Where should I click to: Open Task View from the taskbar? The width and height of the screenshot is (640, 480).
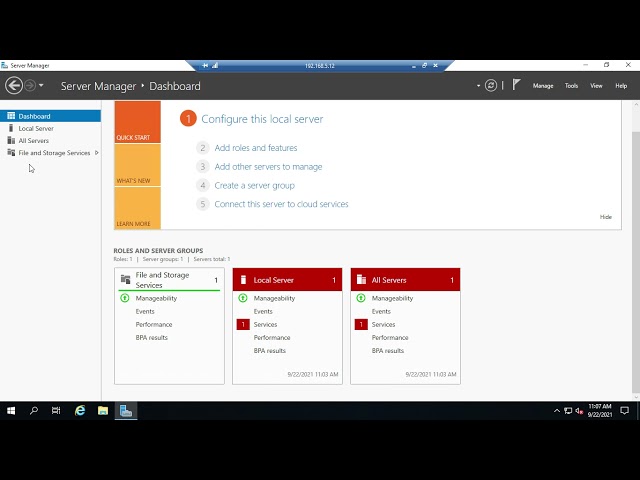pos(56,411)
